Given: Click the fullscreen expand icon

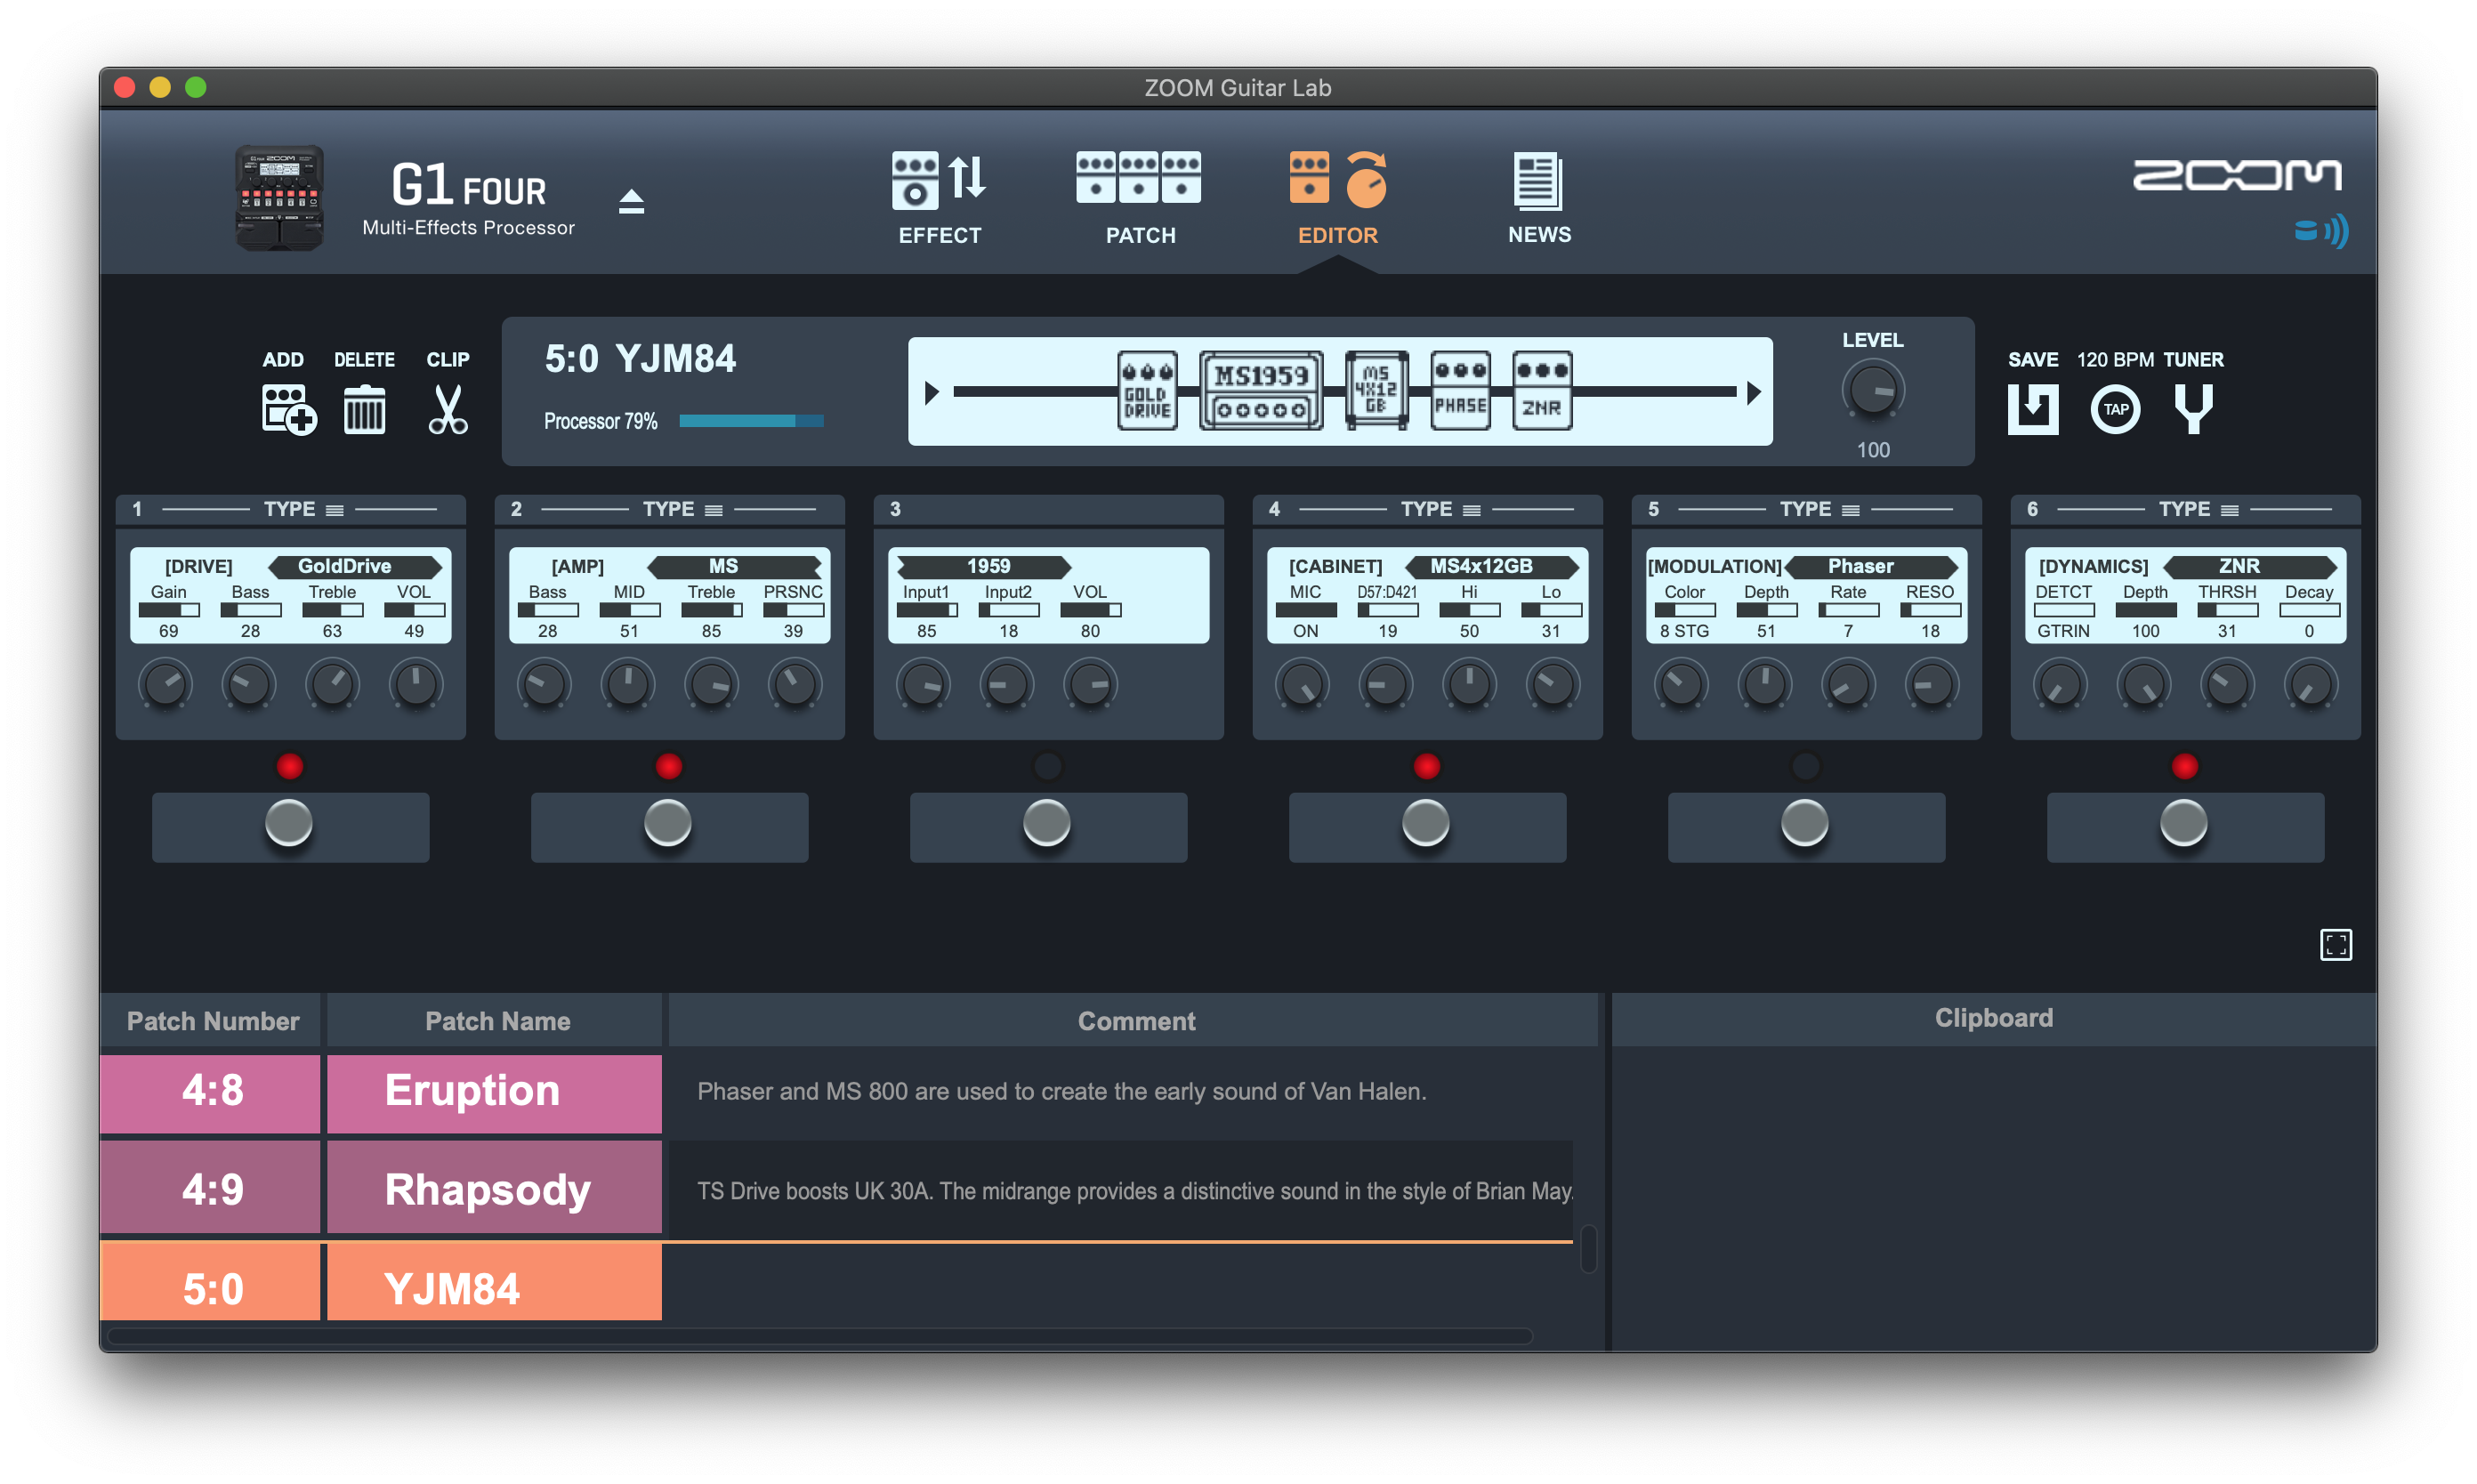Looking at the screenshot, I should tap(2335, 944).
